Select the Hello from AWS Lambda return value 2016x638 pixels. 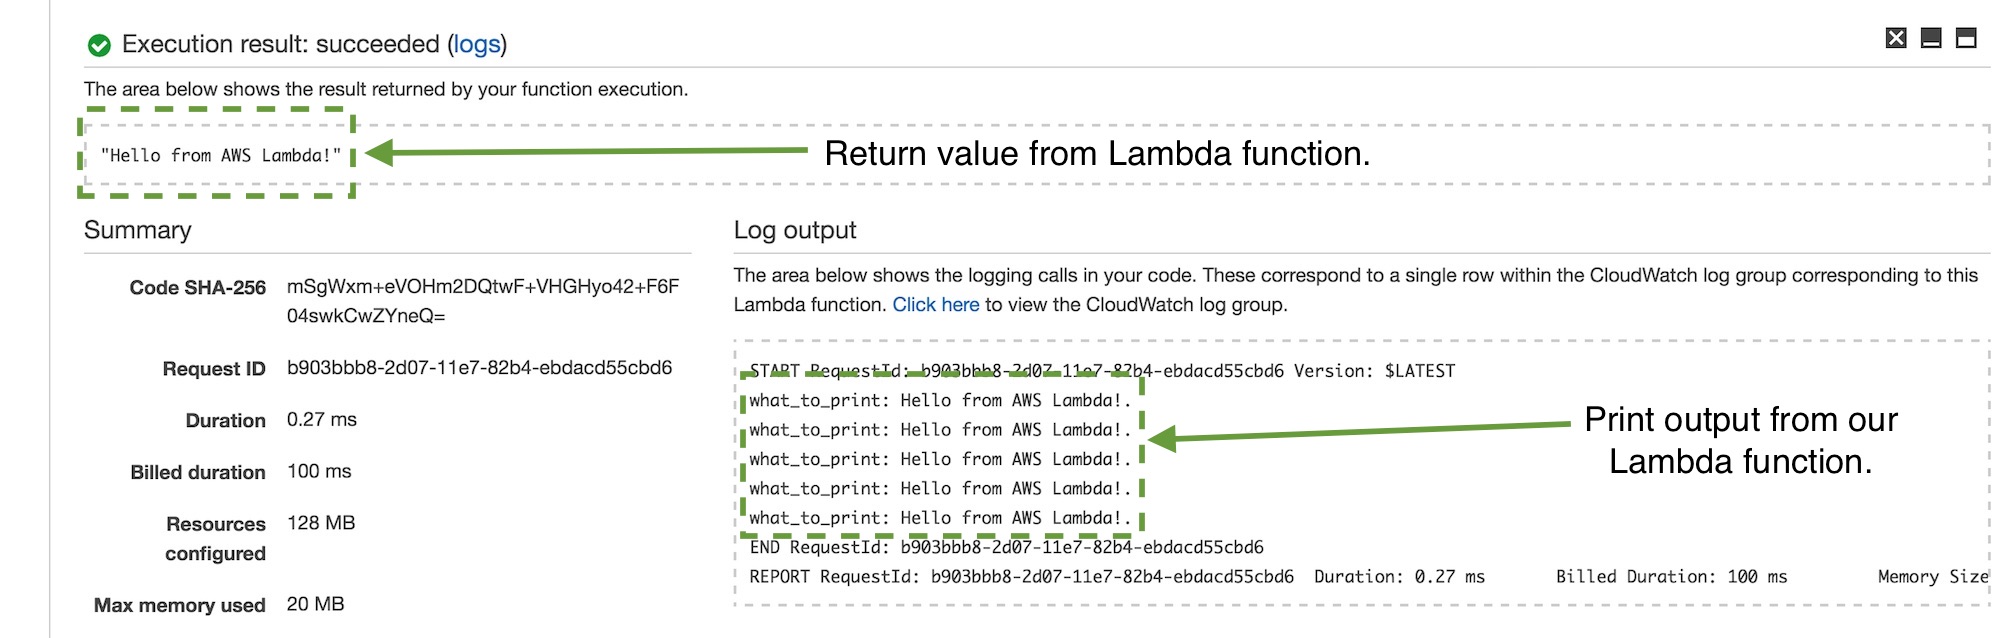[222, 155]
